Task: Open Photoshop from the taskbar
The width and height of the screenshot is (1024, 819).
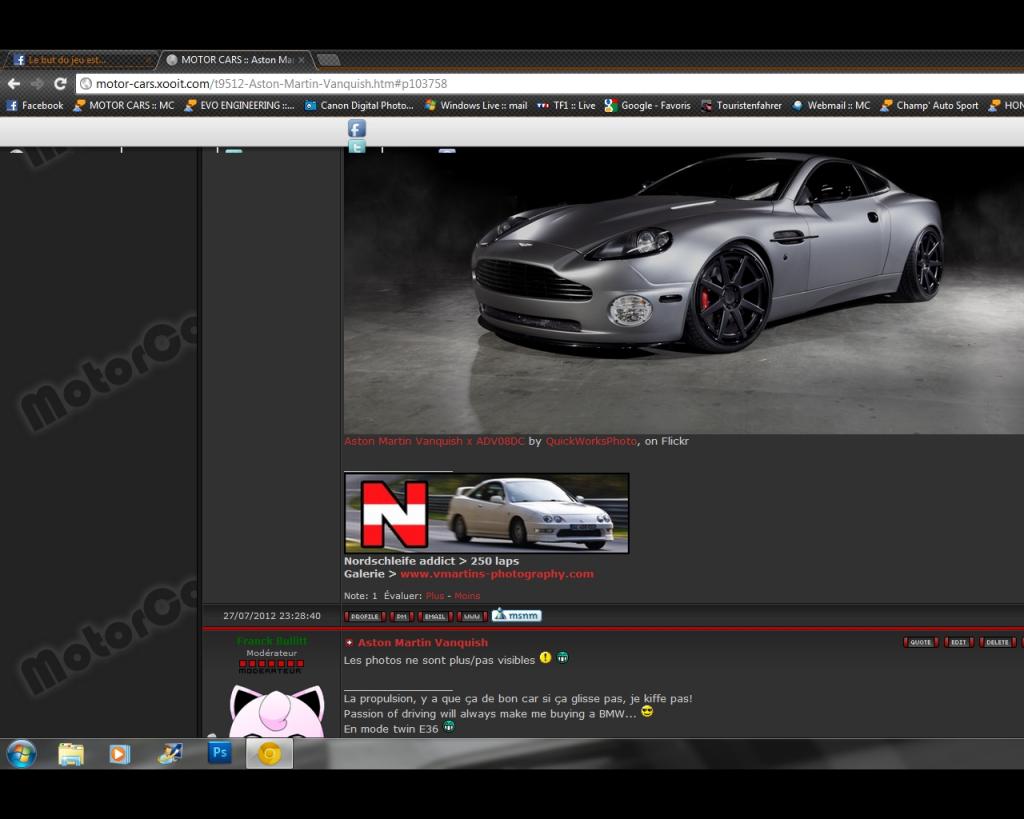Action: tap(219, 753)
